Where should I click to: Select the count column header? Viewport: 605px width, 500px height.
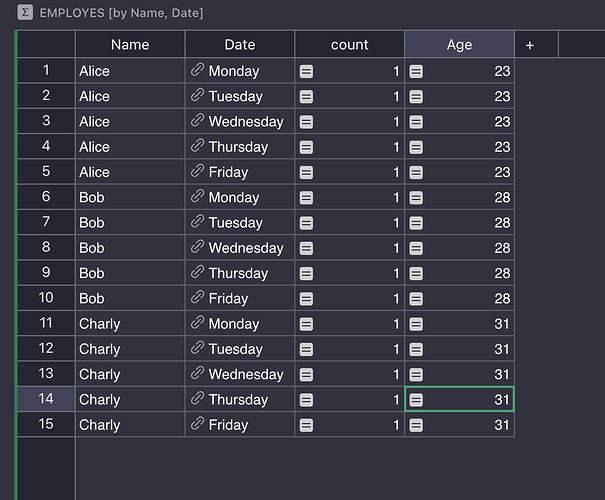pyautogui.click(x=349, y=45)
